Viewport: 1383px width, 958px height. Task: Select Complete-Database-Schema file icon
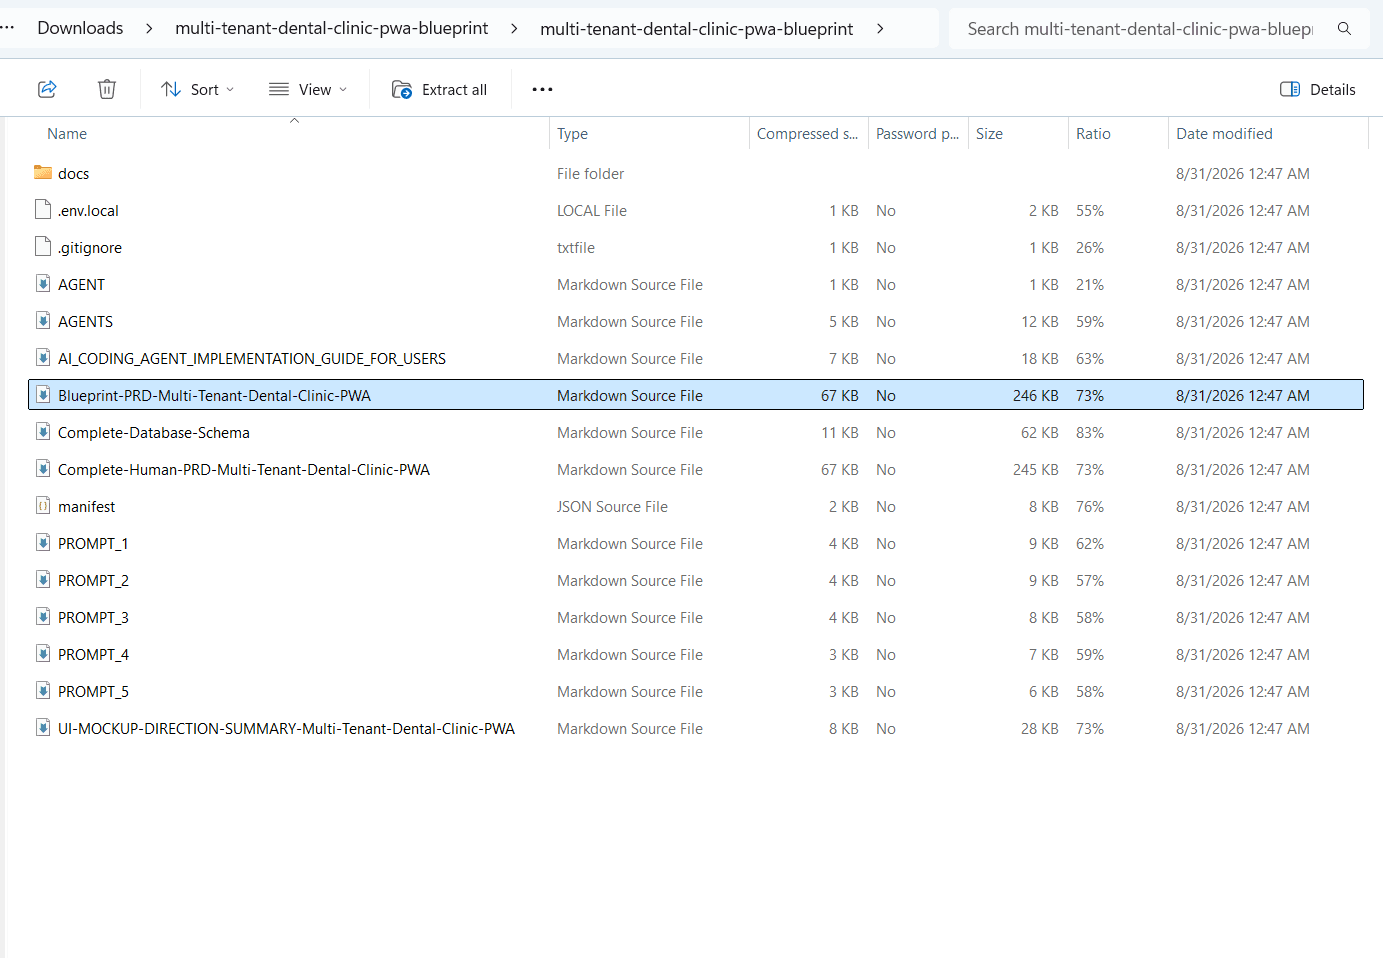[43, 432]
